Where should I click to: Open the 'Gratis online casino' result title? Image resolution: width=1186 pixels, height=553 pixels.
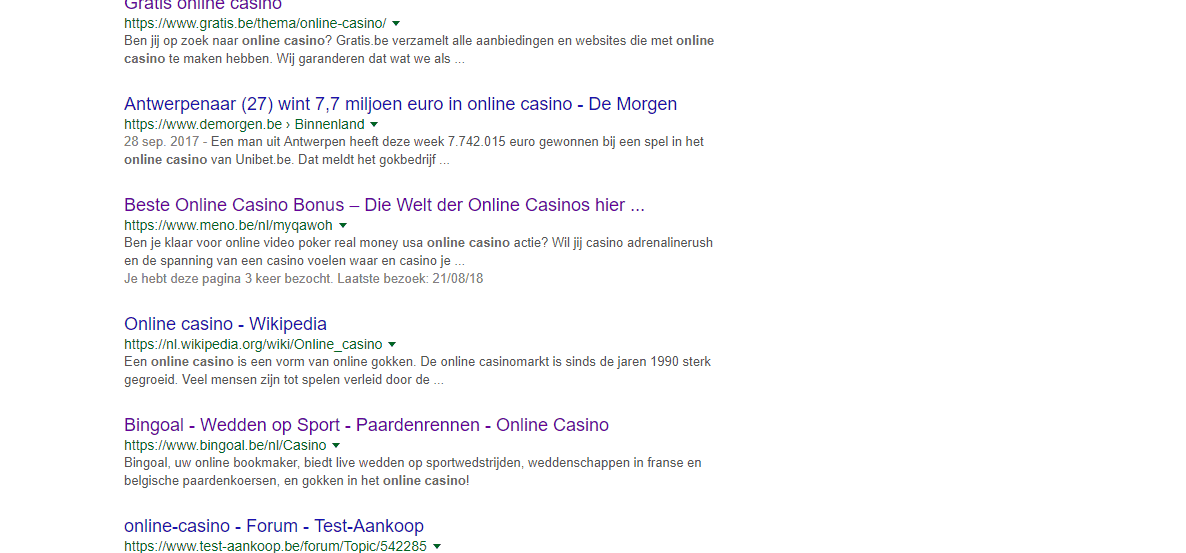tap(203, 5)
